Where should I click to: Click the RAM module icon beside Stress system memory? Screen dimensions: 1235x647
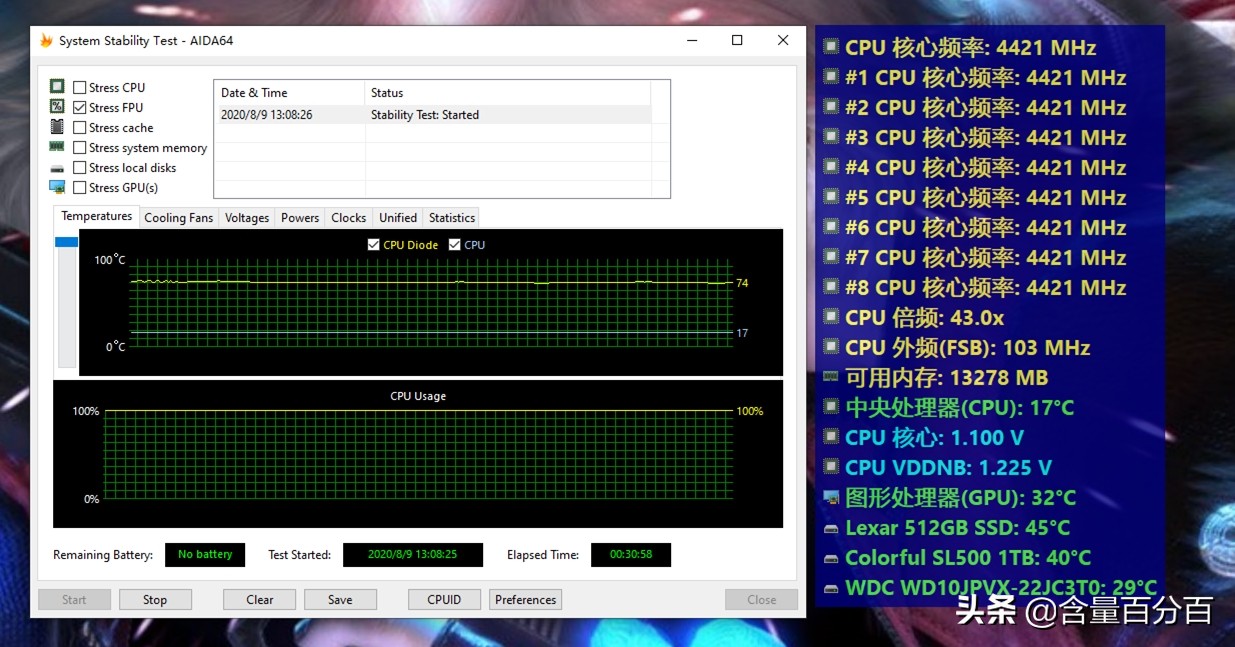pyautogui.click(x=57, y=147)
